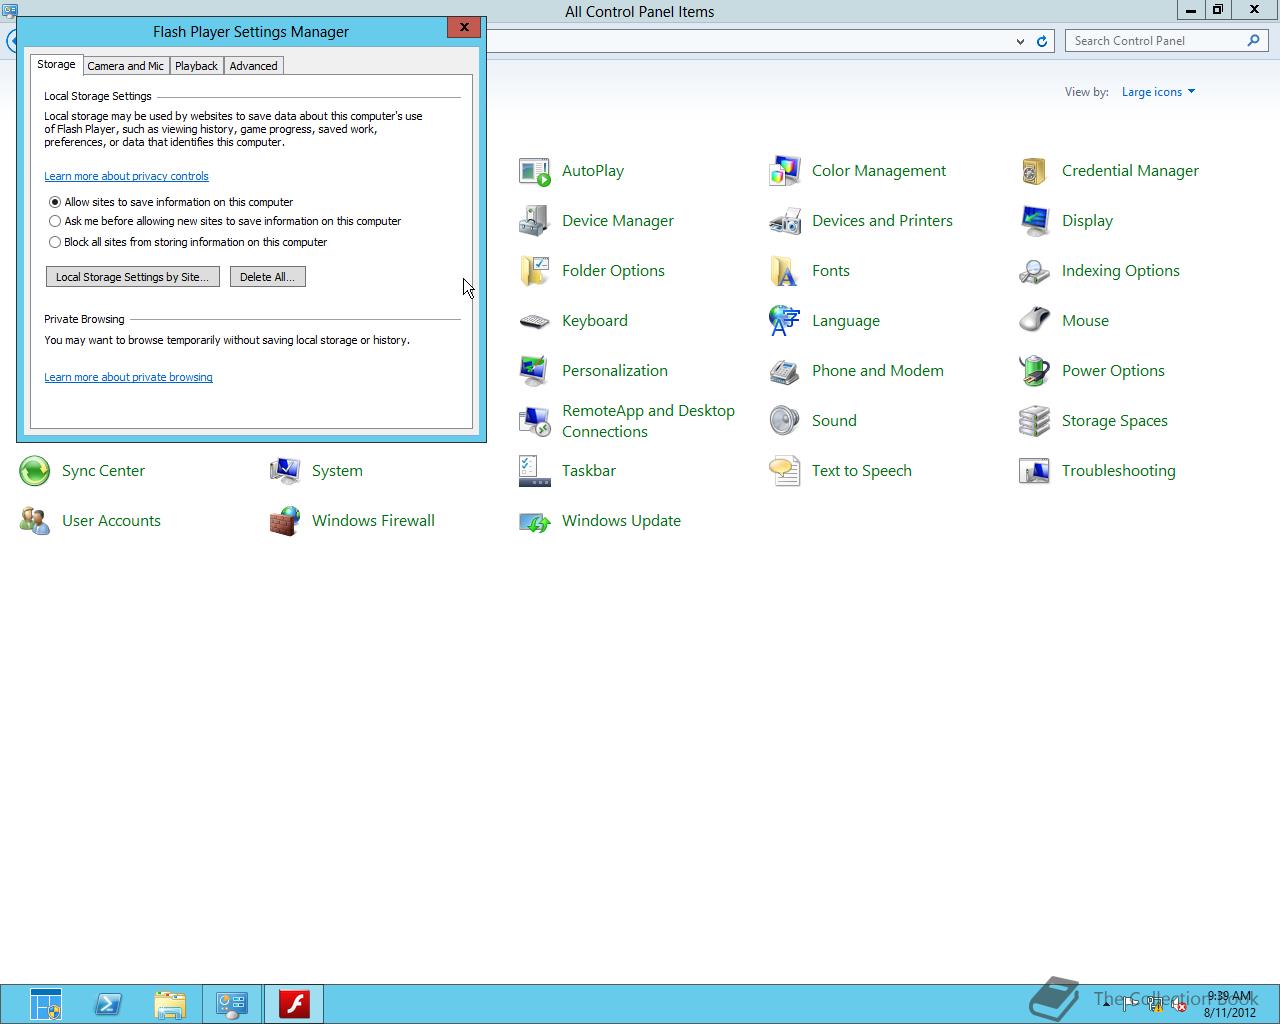Open the Indexing Options icon
Screen dimensions: 1280x1024
tap(1034, 271)
